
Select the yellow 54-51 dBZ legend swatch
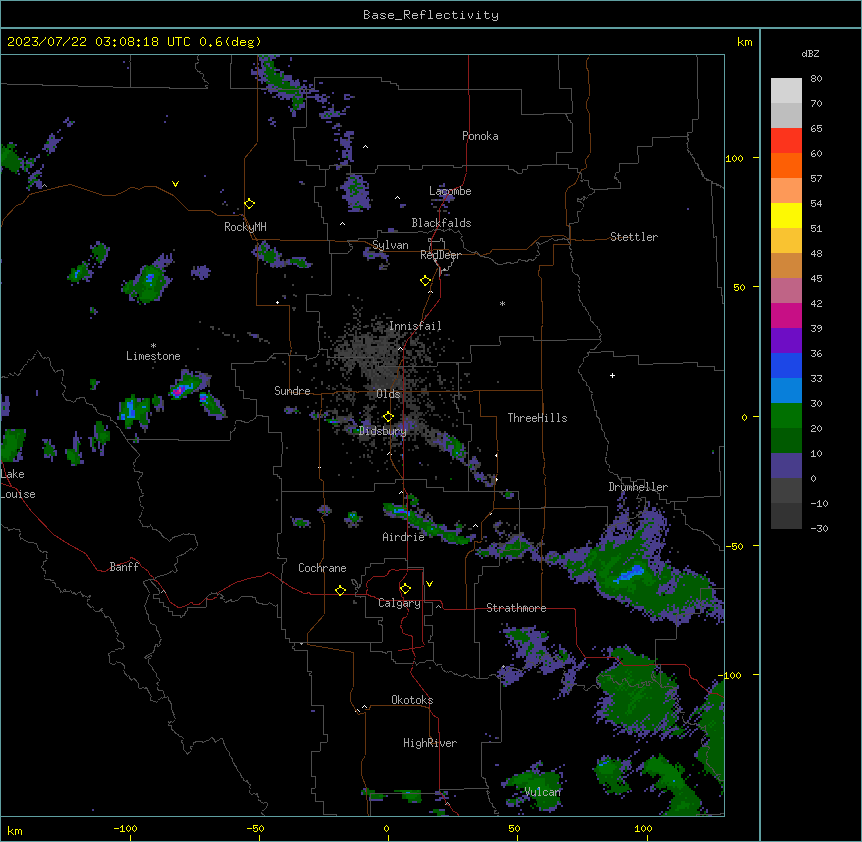(786, 215)
